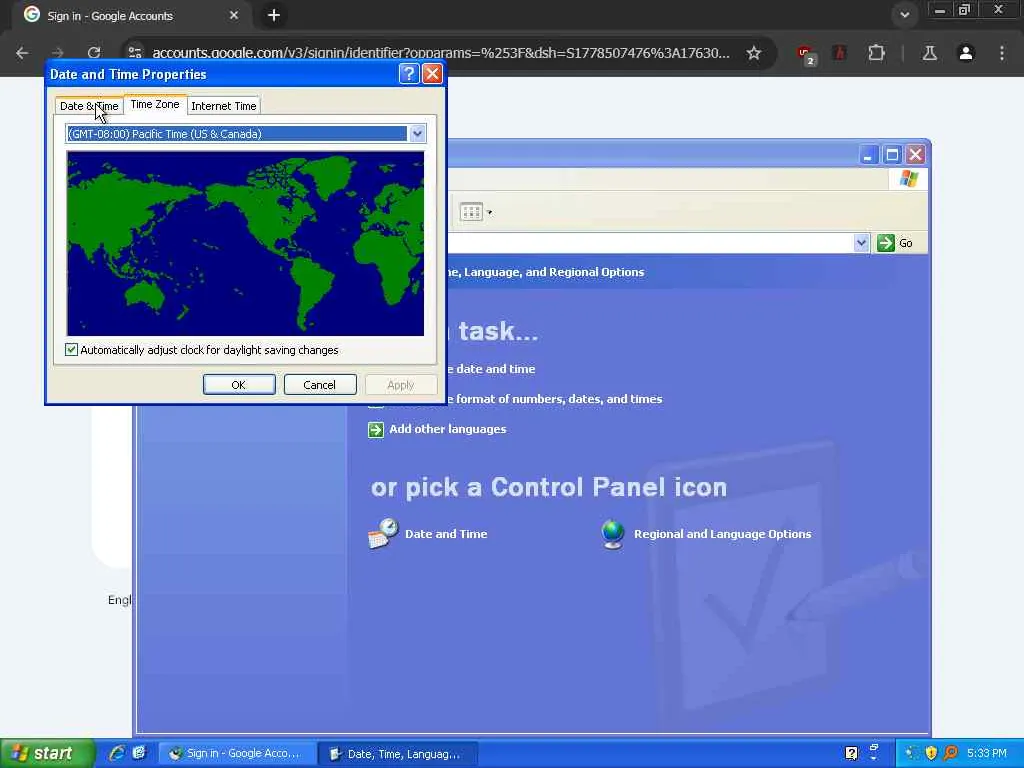
Task: Click the Windows flag logo in Control Panel
Action: pyautogui.click(x=908, y=179)
